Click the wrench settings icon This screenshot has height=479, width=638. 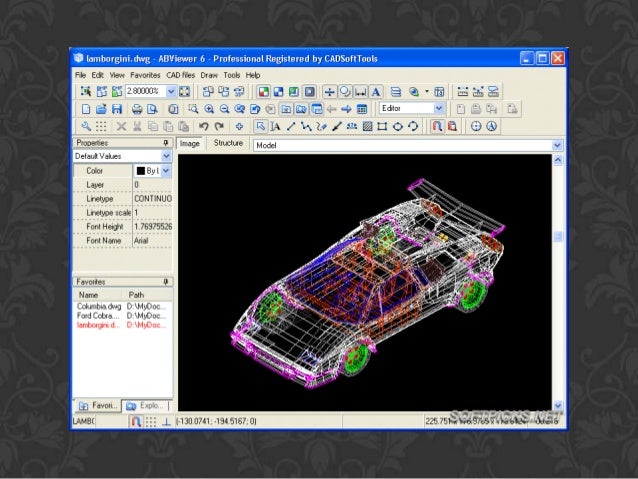tap(86, 126)
